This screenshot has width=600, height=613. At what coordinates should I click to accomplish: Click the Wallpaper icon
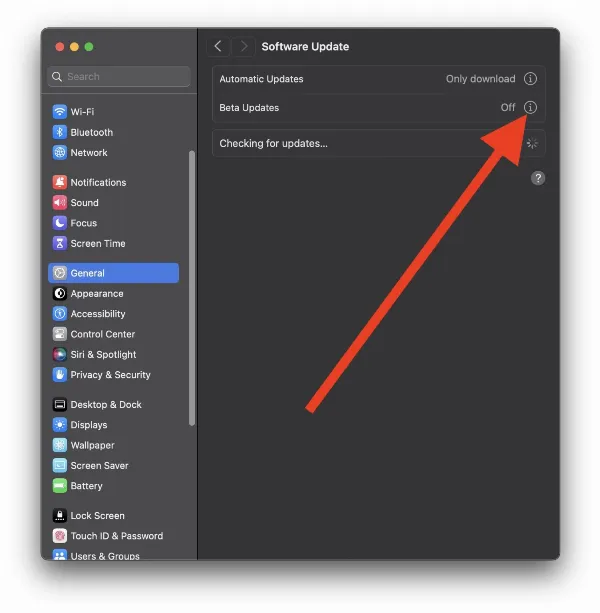(59, 445)
